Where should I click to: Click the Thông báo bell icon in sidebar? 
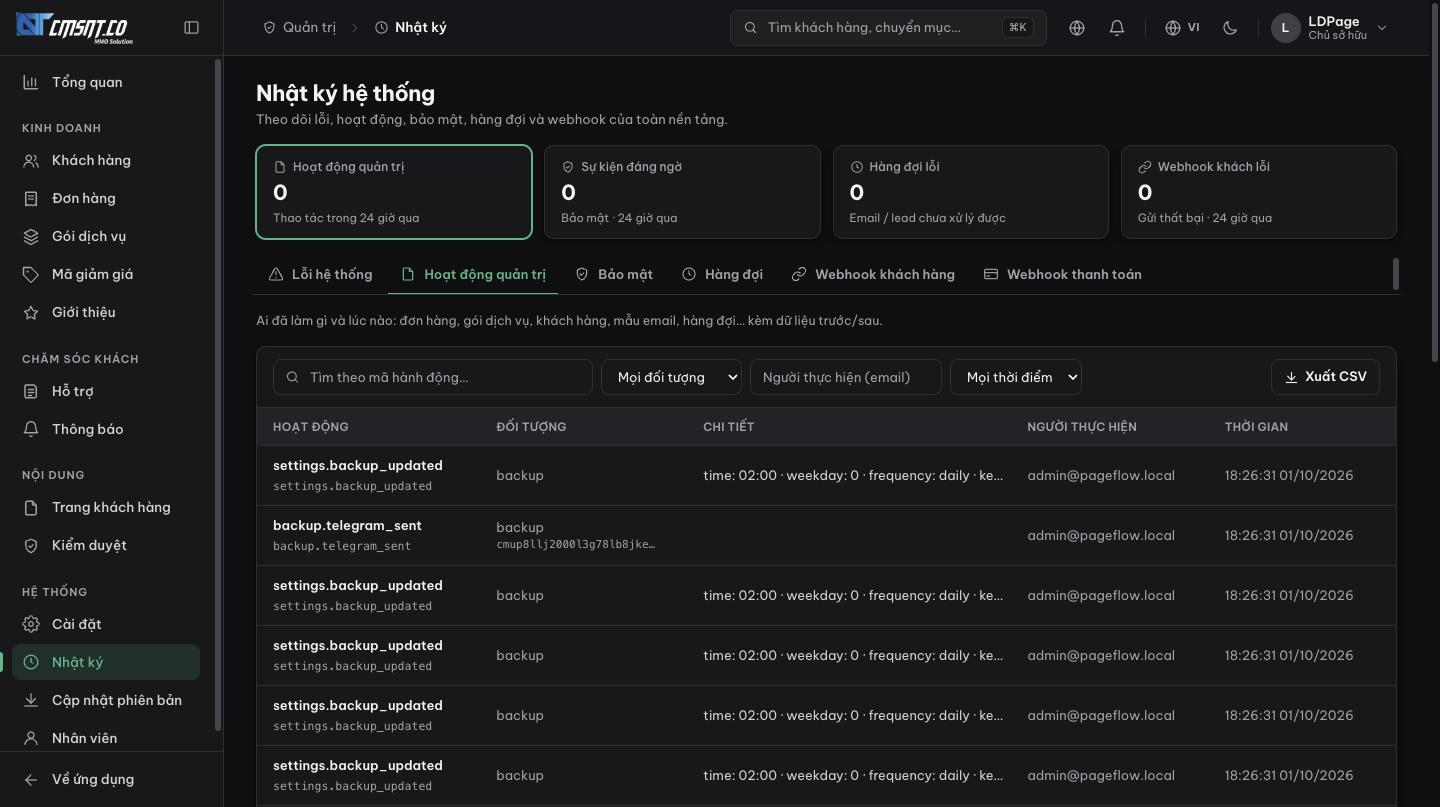tap(31, 429)
